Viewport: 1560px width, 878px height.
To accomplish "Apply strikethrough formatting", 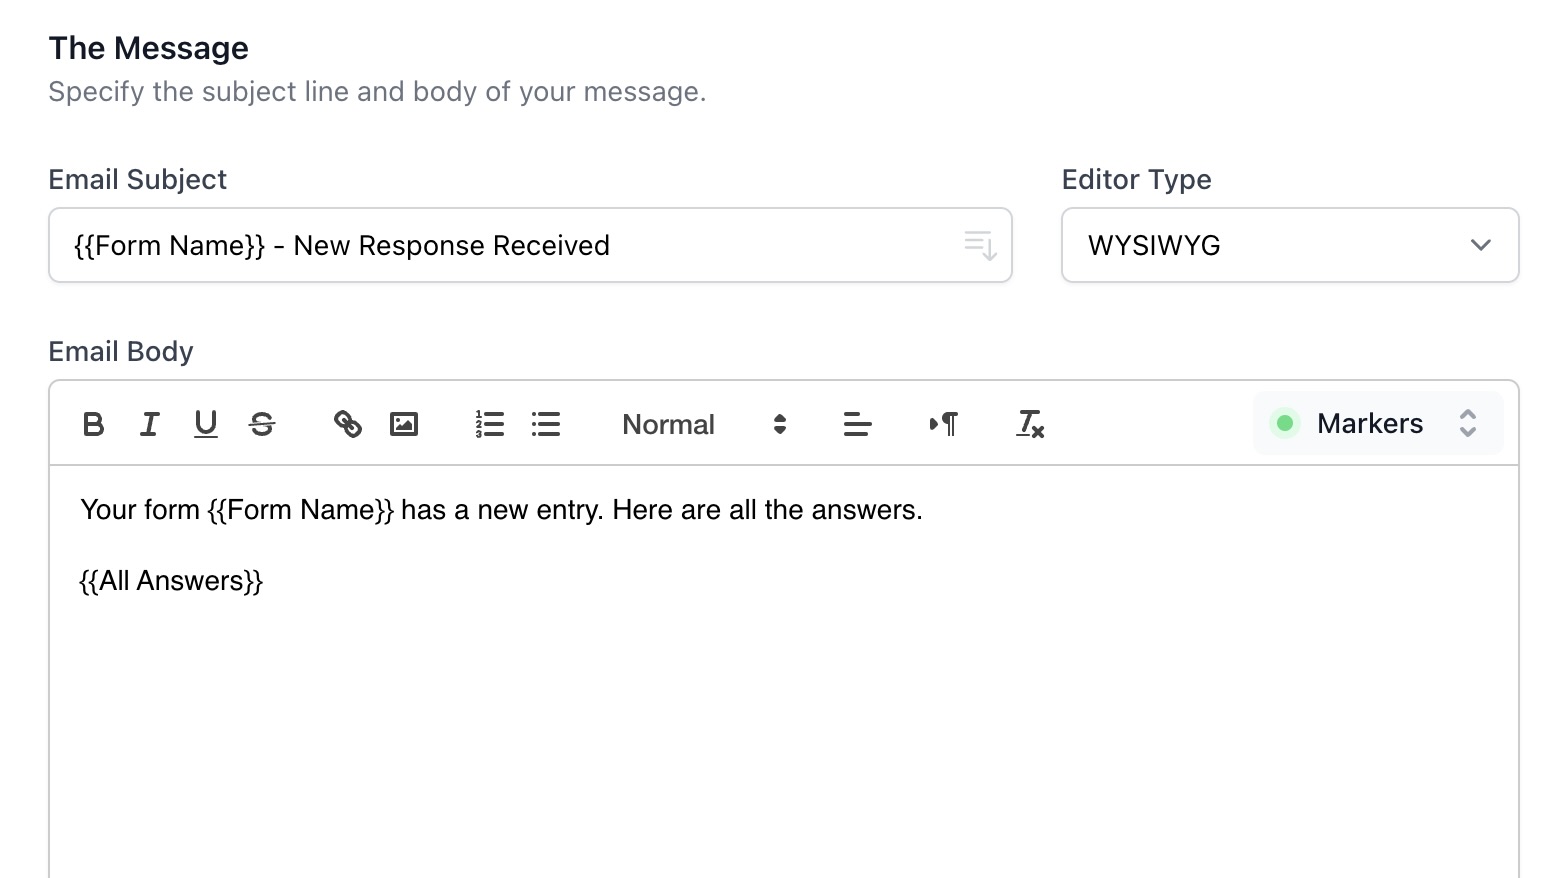I will click(x=262, y=424).
